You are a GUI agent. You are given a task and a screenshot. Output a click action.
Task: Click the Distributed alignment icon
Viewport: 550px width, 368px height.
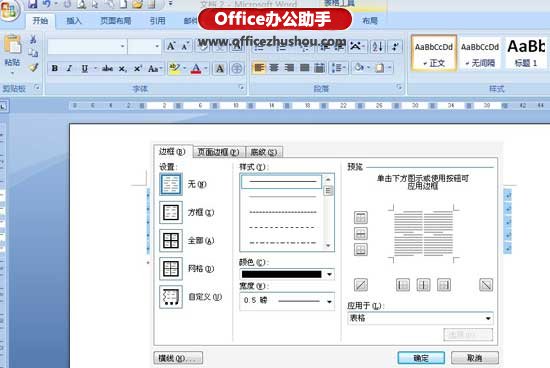coord(319,67)
